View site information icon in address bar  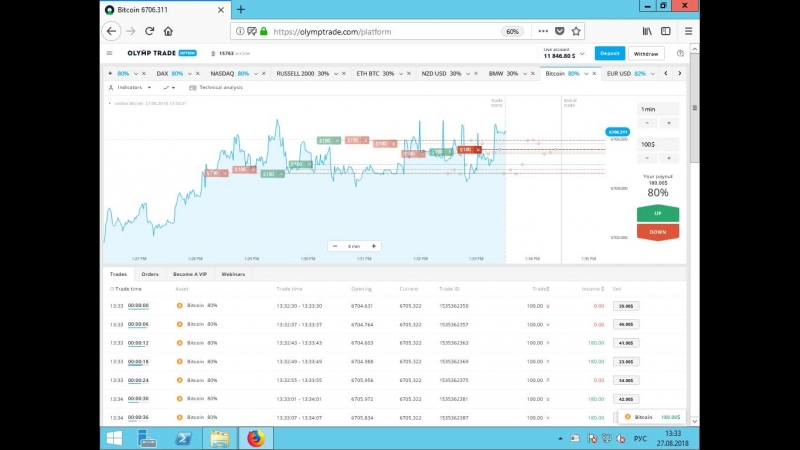240,31
